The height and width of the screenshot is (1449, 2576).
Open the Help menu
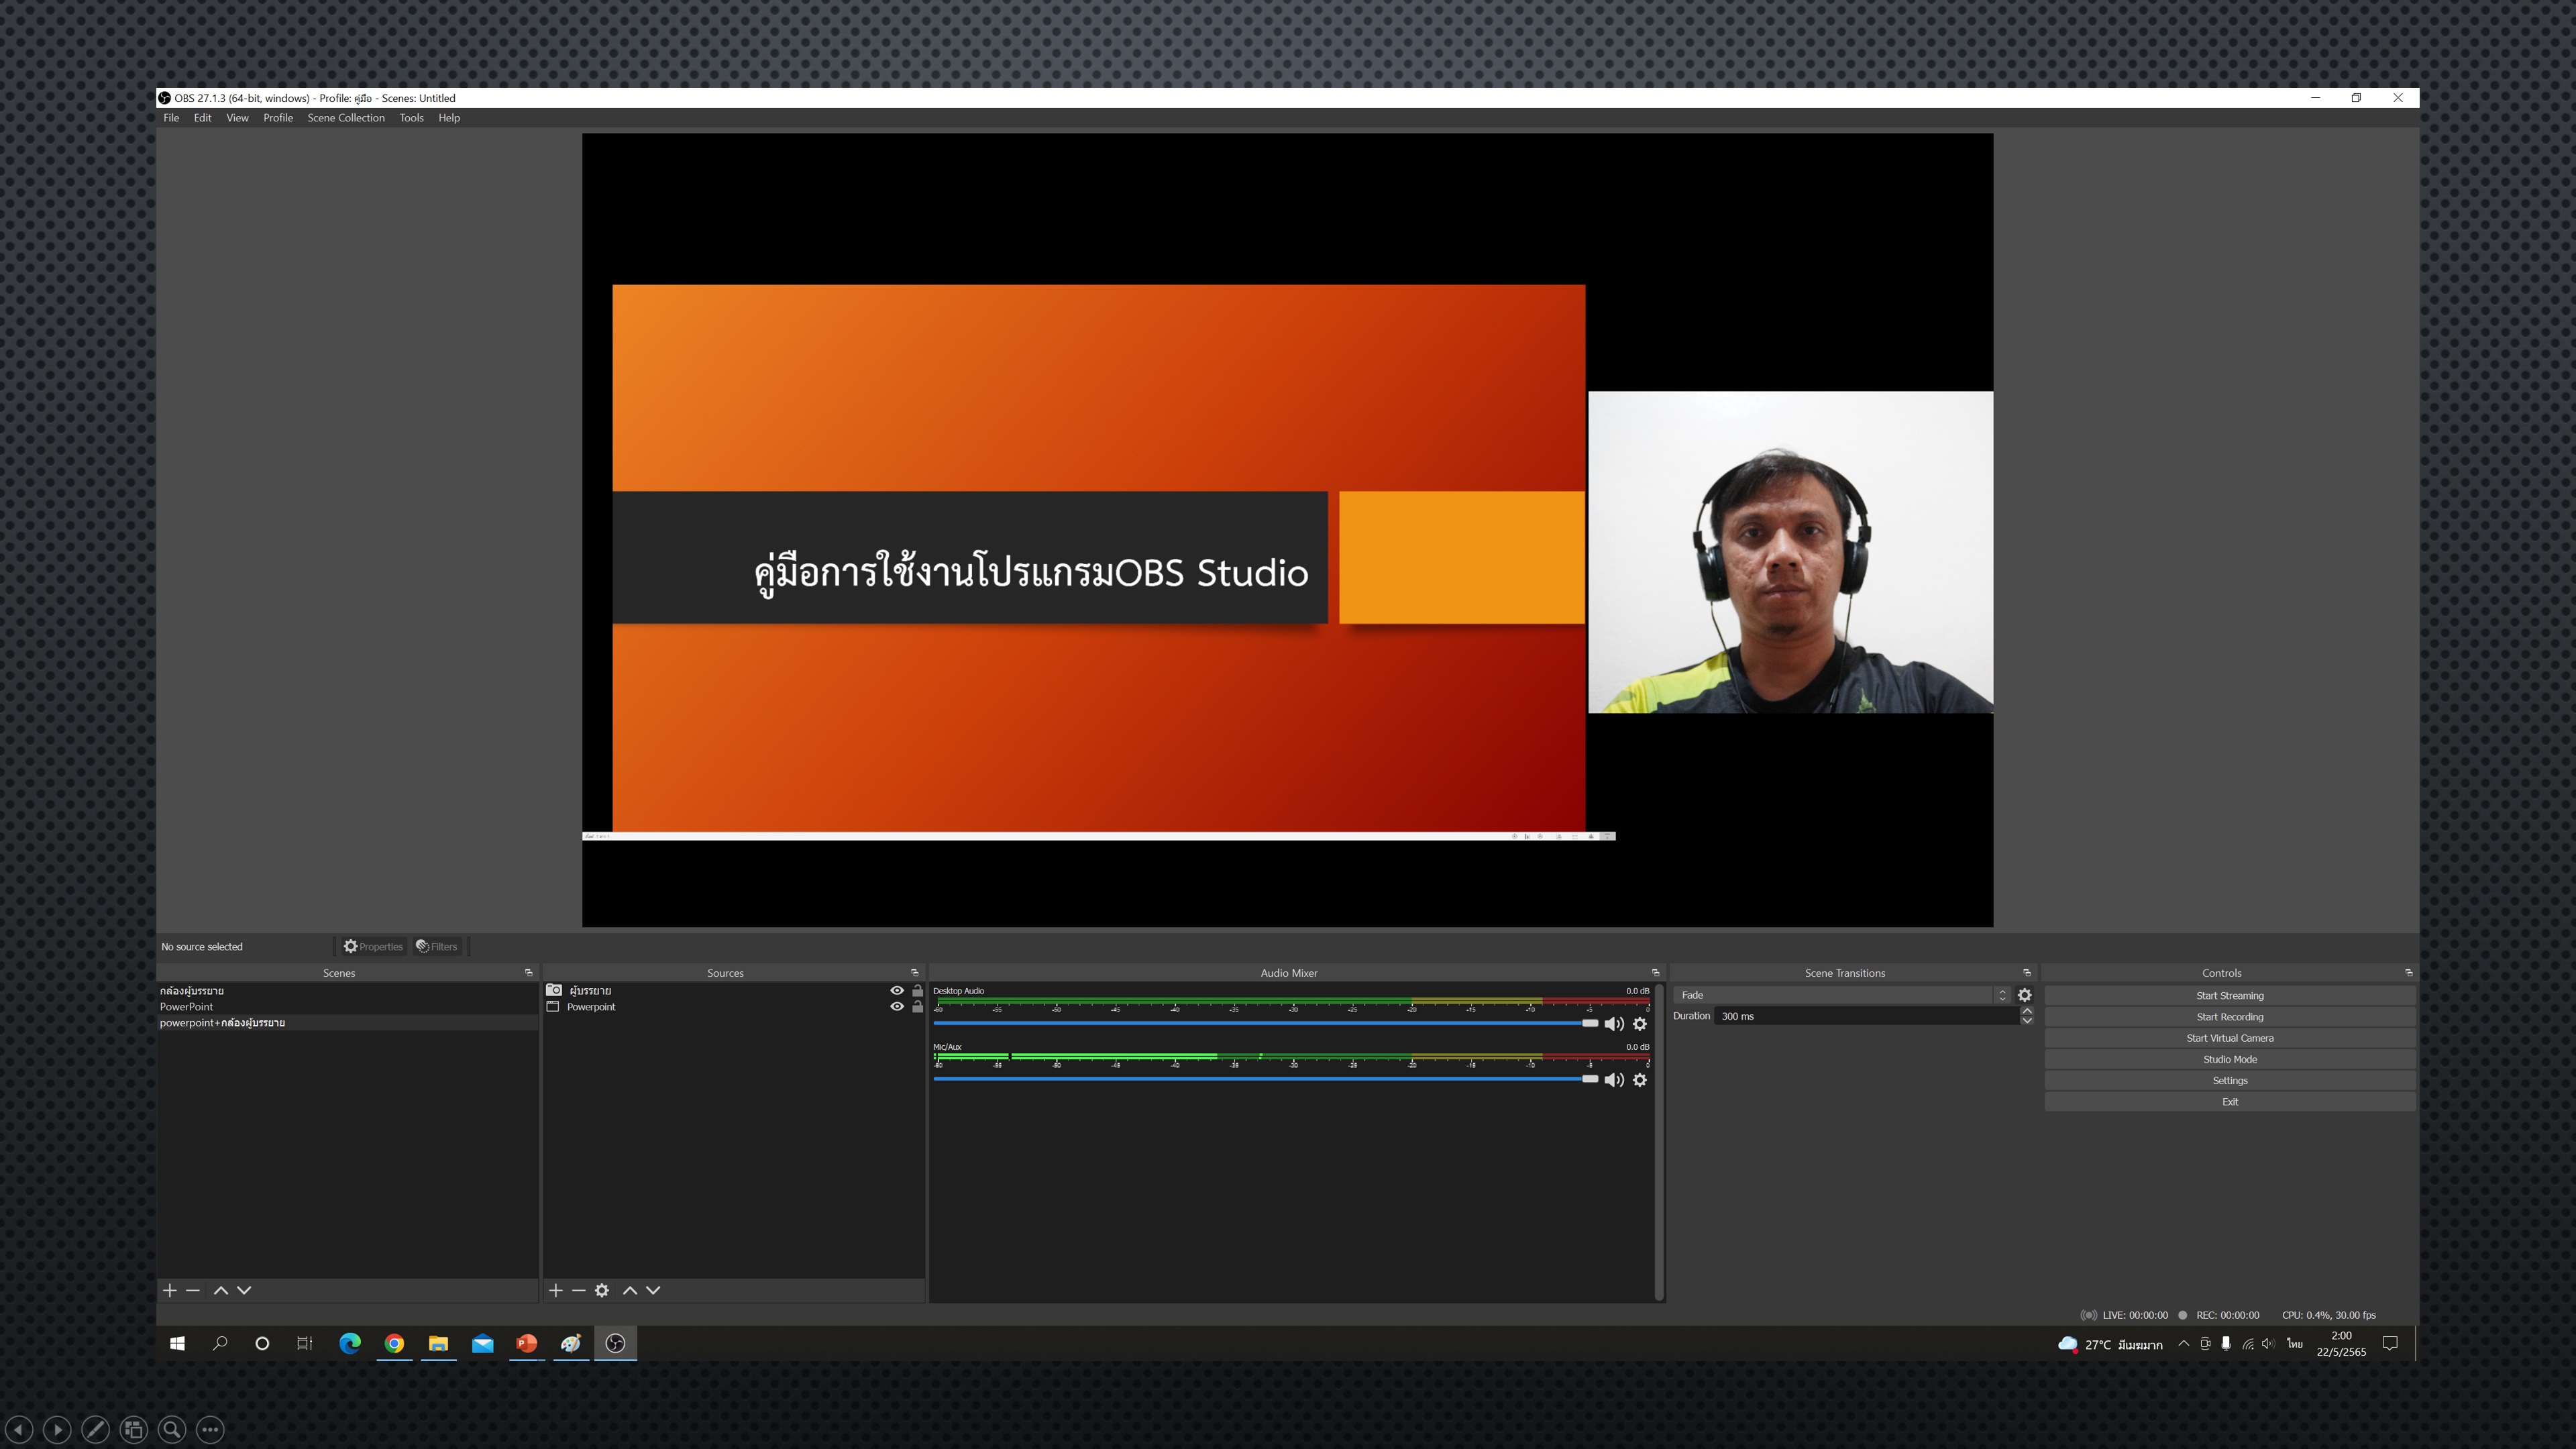(x=449, y=118)
